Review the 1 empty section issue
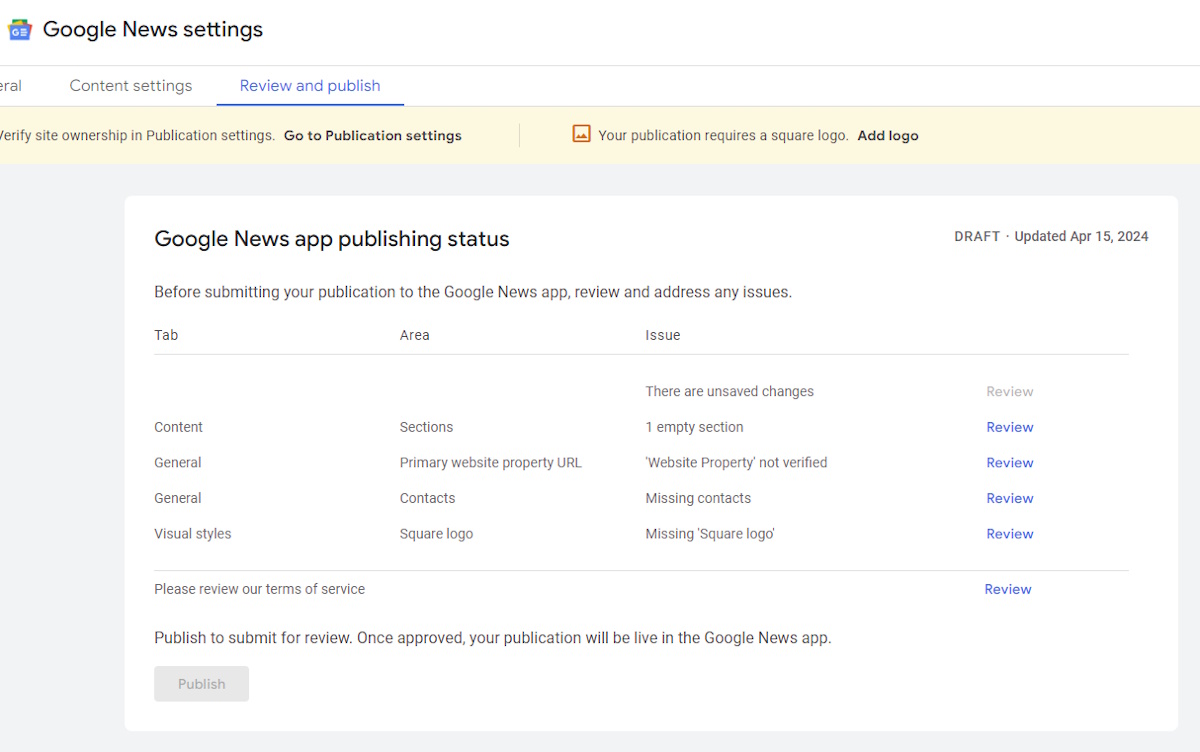This screenshot has height=752, width=1200. (1009, 427)
